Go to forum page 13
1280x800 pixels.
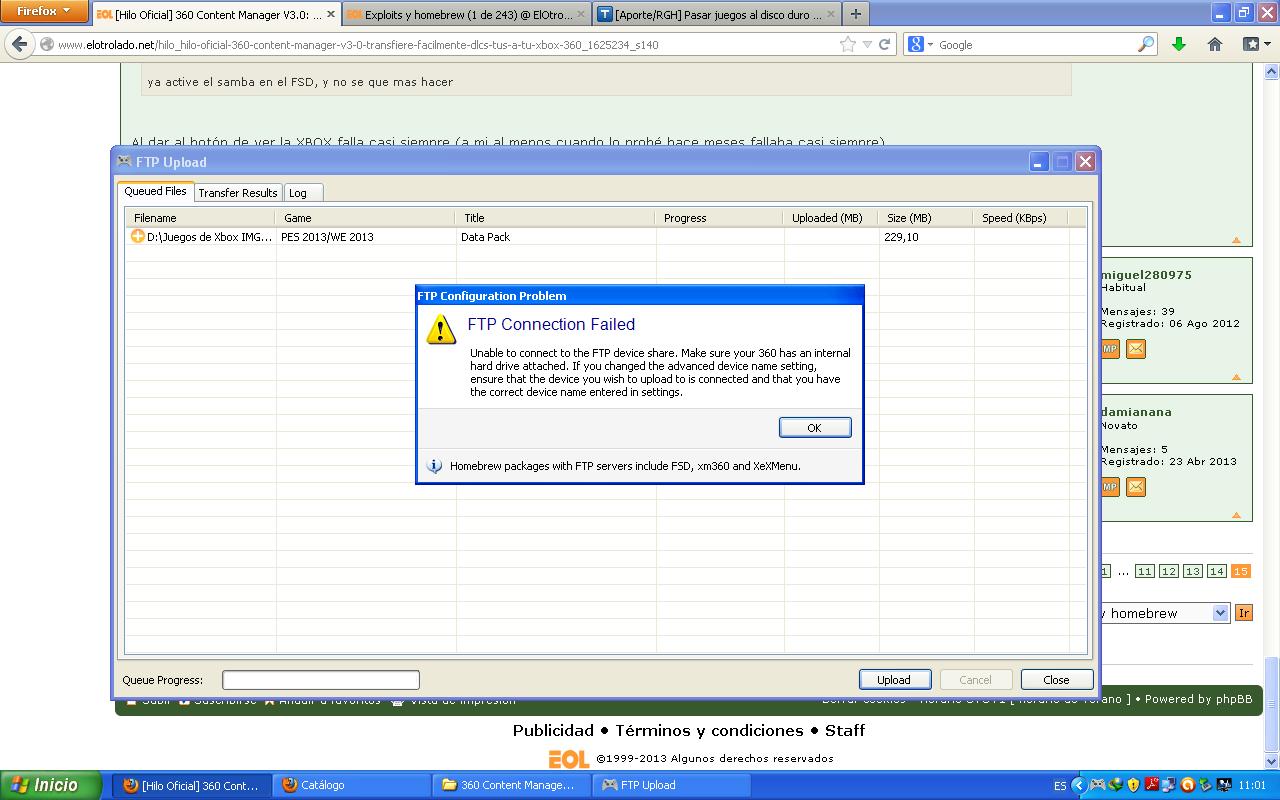click(x=1192, y=571)
